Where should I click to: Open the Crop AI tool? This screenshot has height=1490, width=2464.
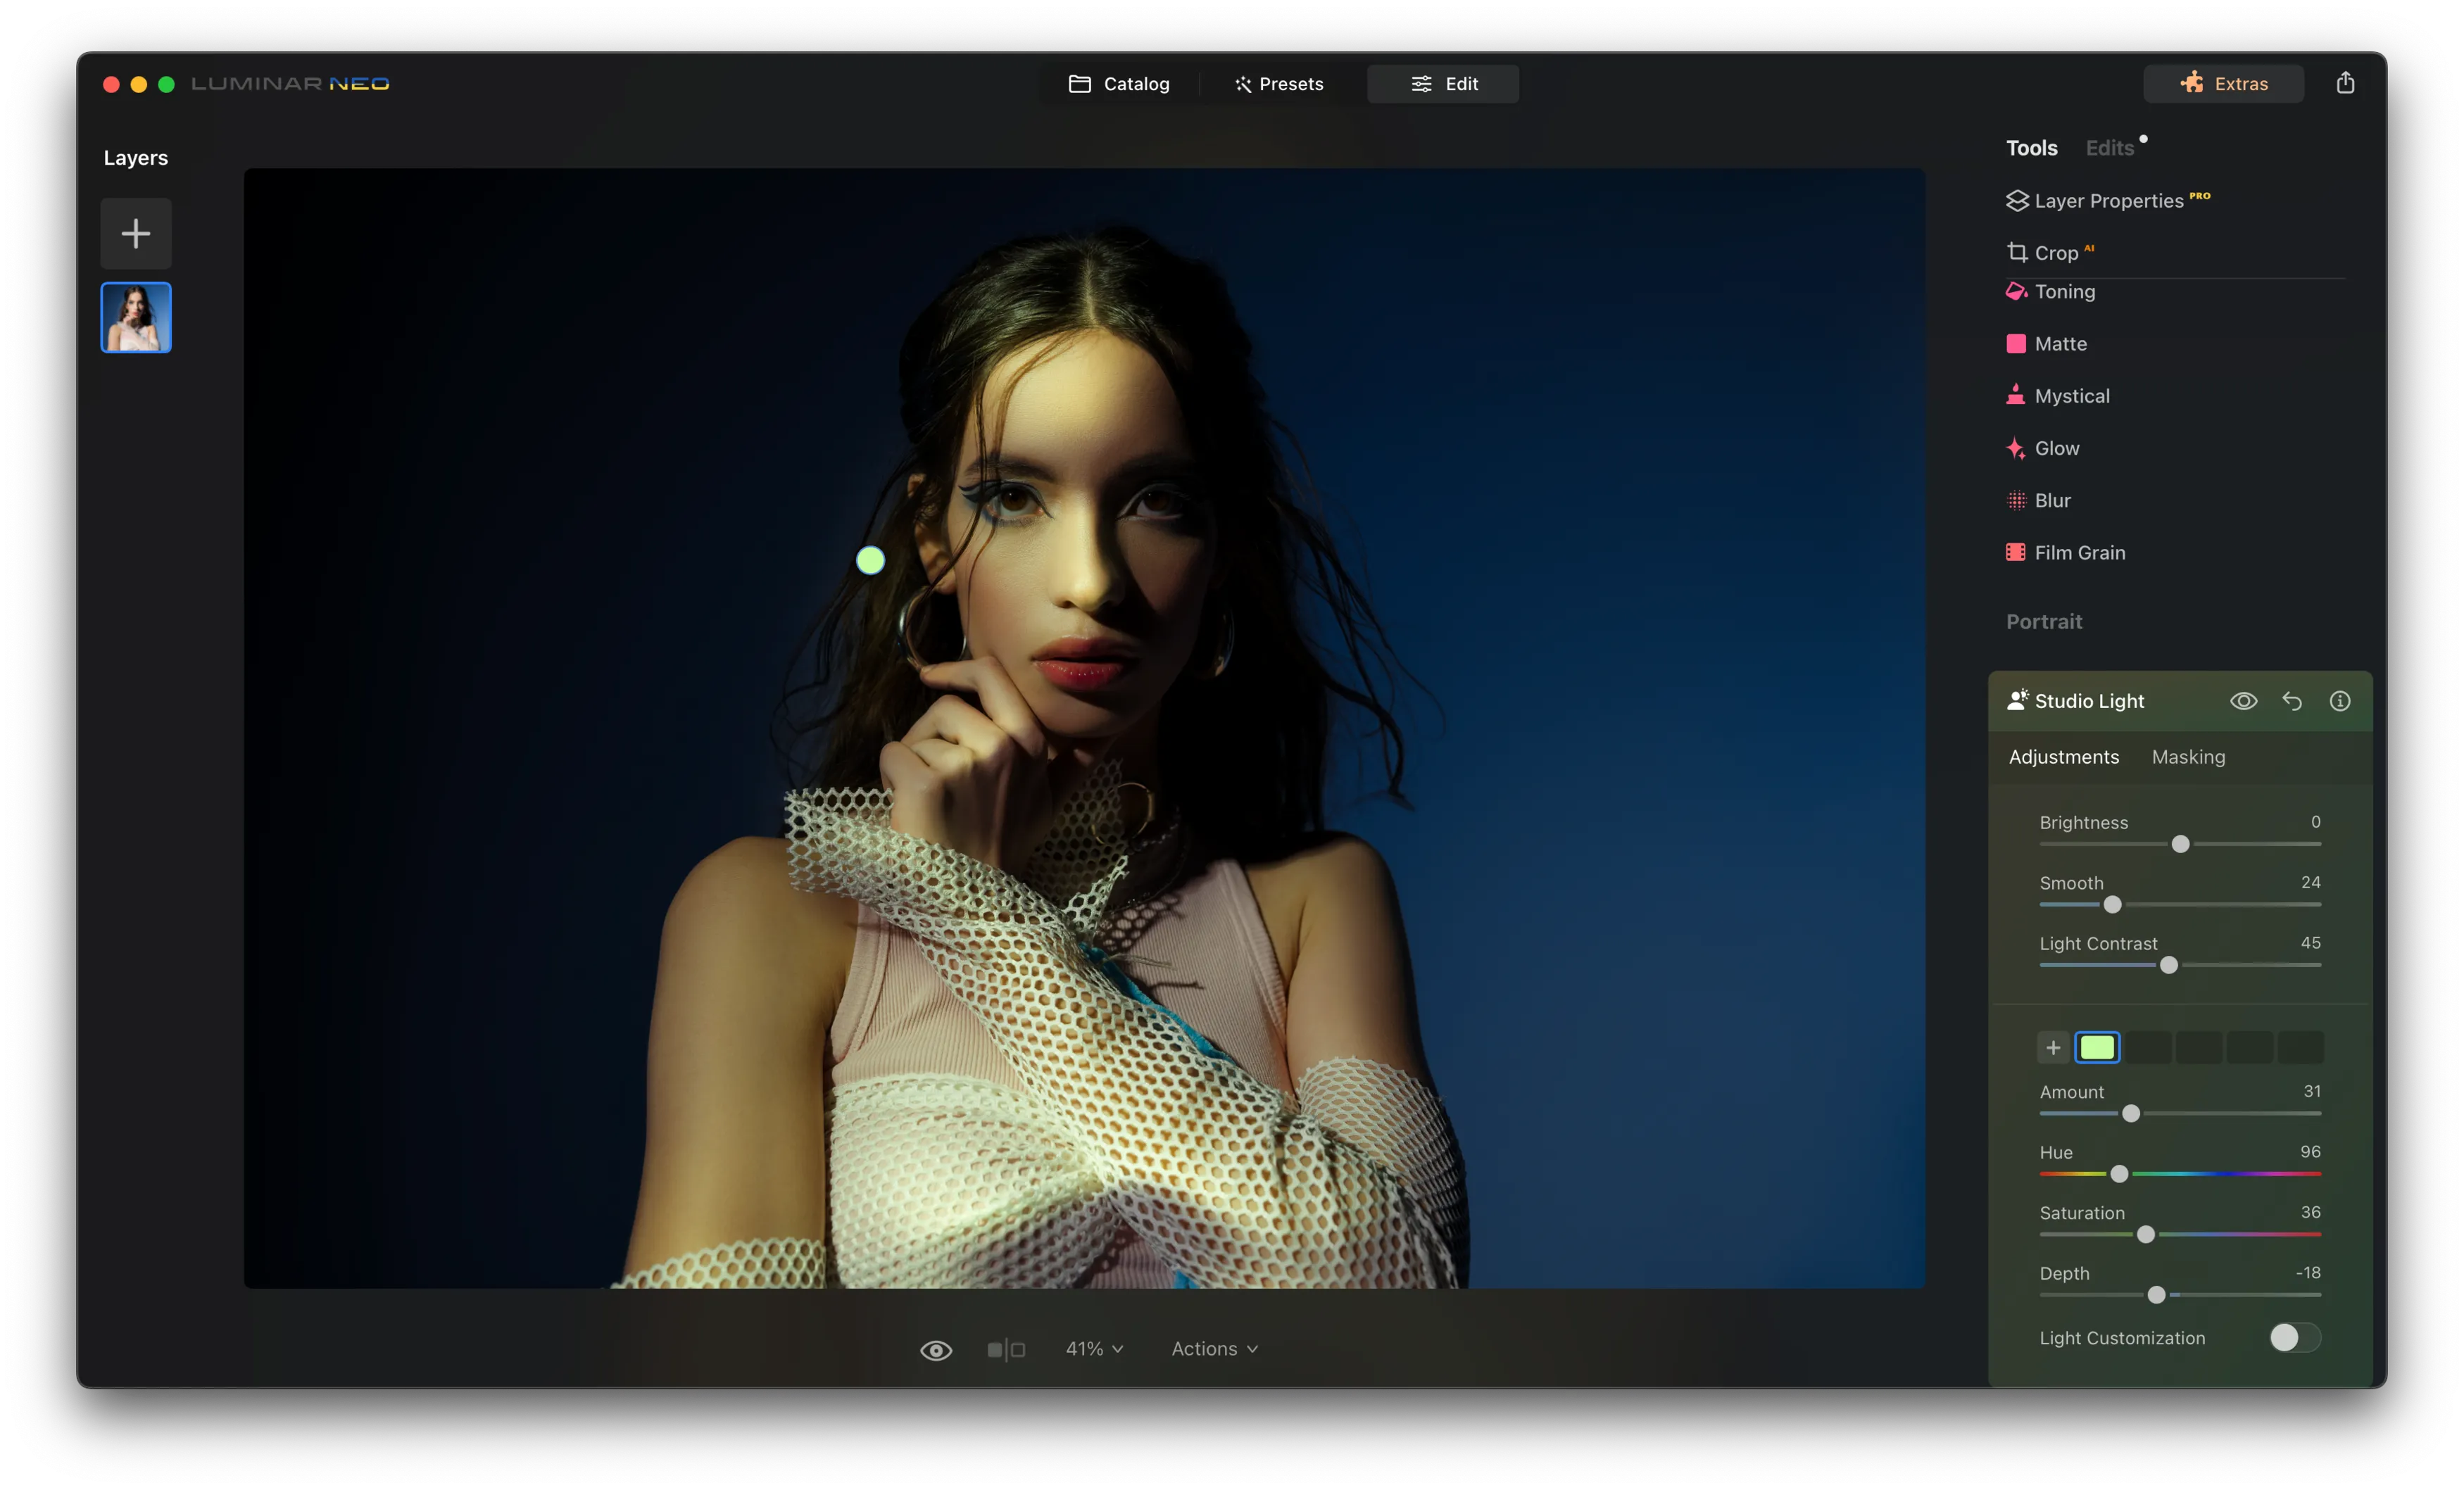point(2055,253)
